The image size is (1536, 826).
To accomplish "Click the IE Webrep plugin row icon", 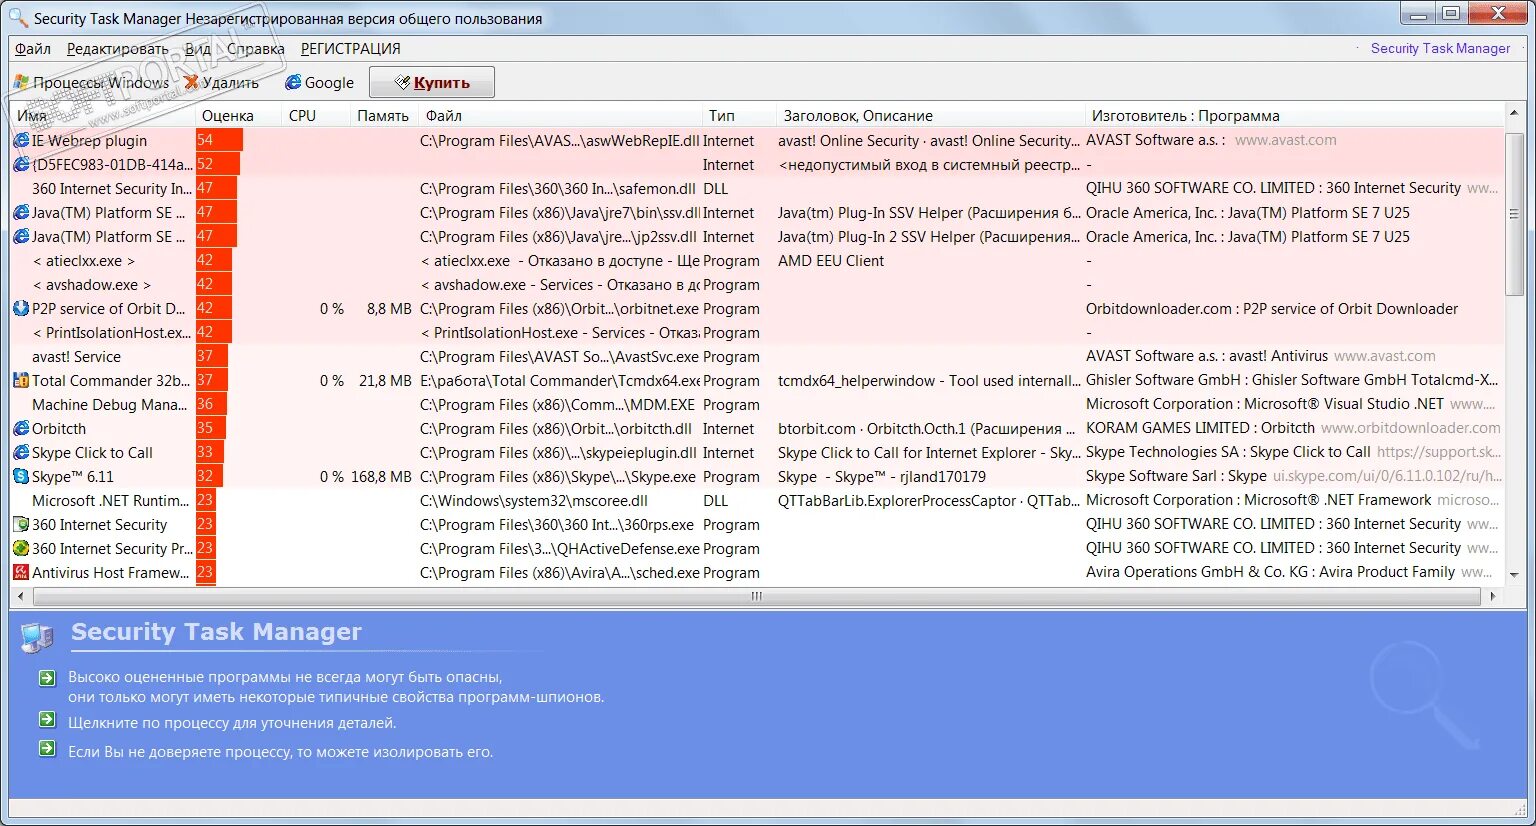I will [21, 141].
